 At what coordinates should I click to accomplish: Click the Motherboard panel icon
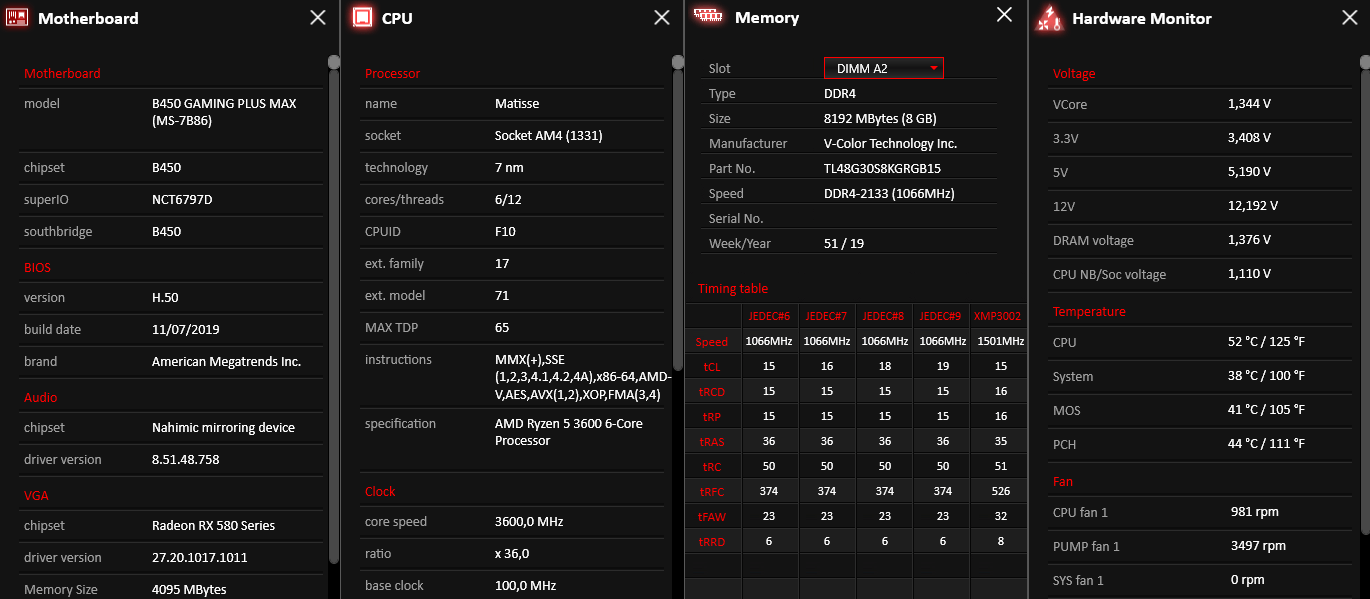[x=17, y=18]
